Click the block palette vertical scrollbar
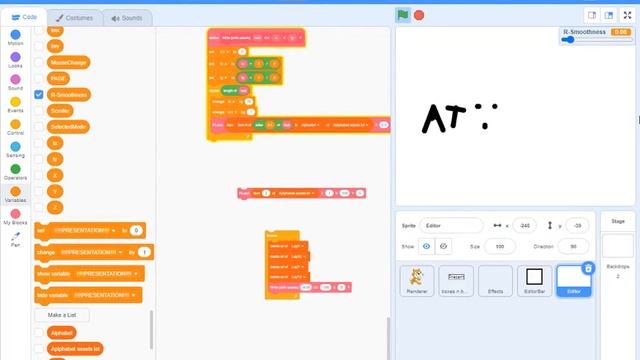 pos(151,330)
